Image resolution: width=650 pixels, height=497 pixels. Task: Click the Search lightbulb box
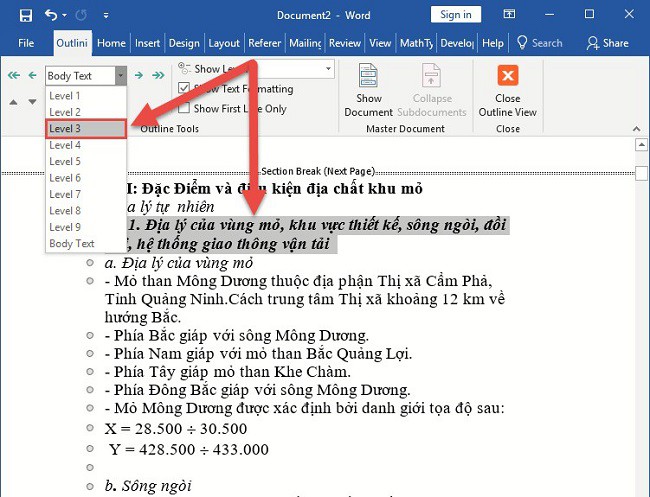click(540, 43)
